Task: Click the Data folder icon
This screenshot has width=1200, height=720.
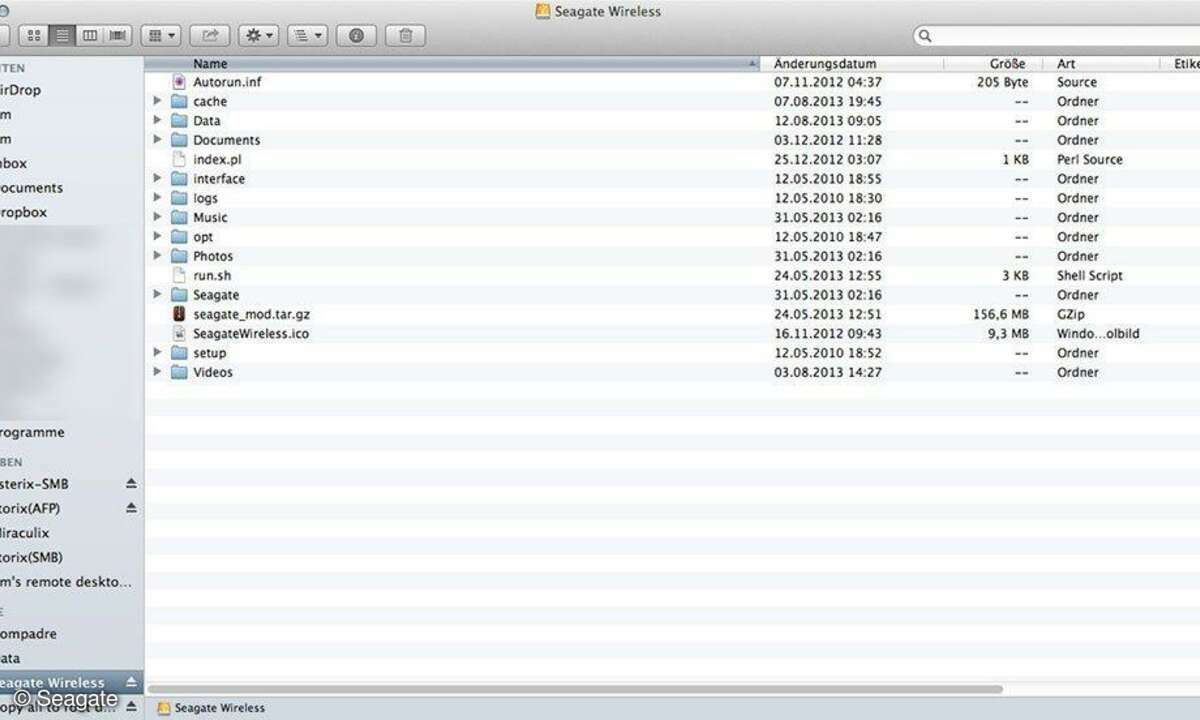Action: coord(179,121)
